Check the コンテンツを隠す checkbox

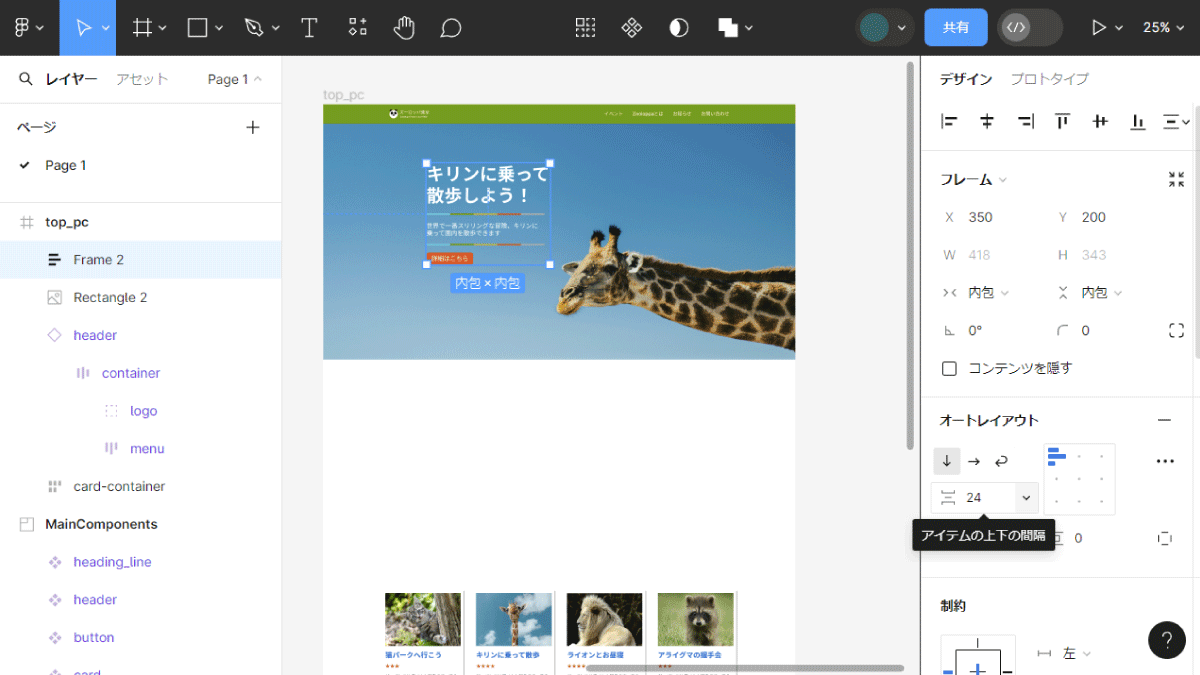point(949,368)
